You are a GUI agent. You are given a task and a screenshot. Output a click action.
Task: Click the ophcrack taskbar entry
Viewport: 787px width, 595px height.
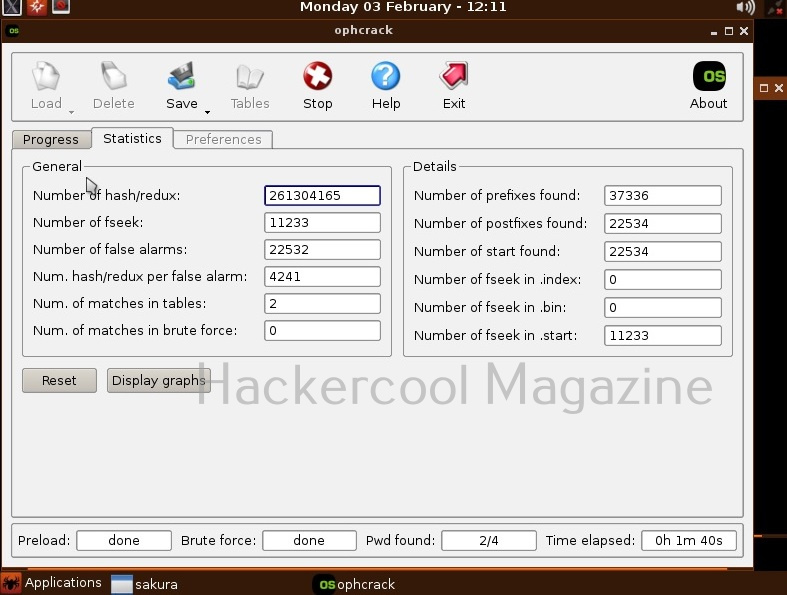tap(356, 584)
